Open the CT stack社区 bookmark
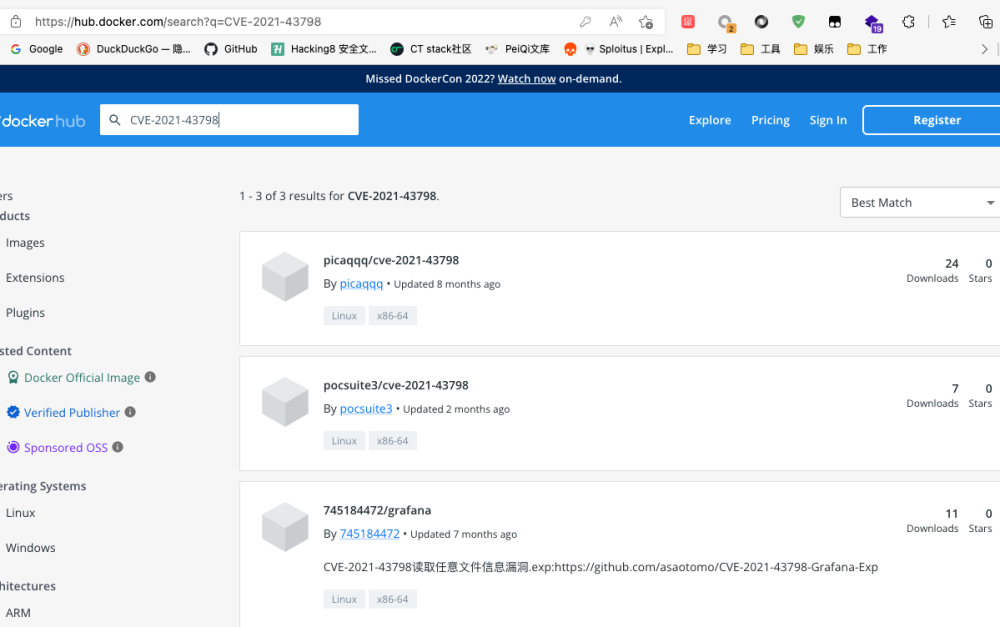The image size is (1000, 627). (430, 49)
